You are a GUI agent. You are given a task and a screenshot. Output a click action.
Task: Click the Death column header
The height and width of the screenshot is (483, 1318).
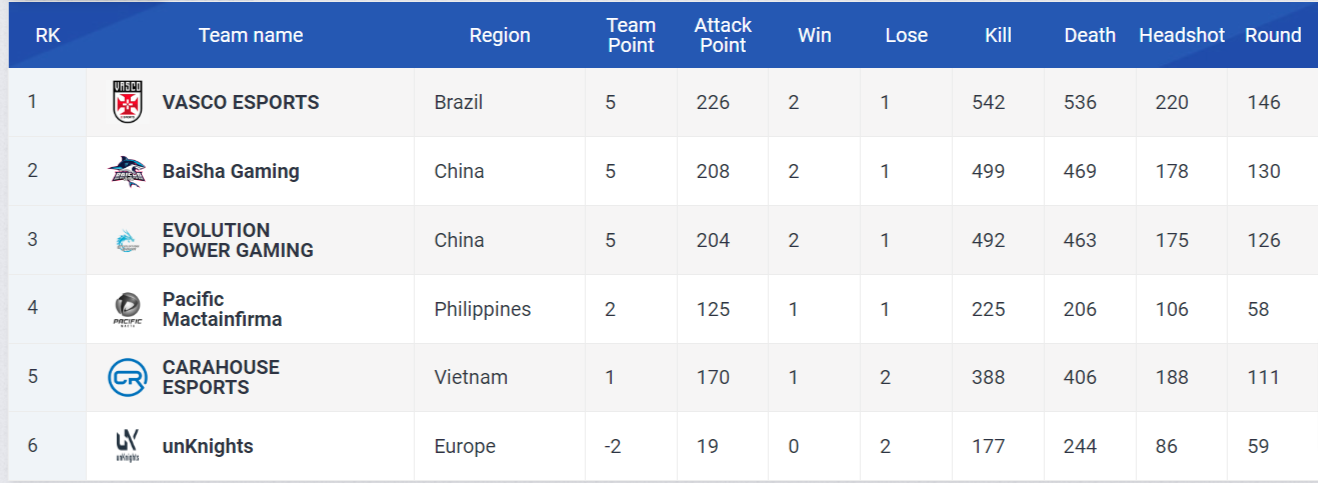coord(1089,35)
